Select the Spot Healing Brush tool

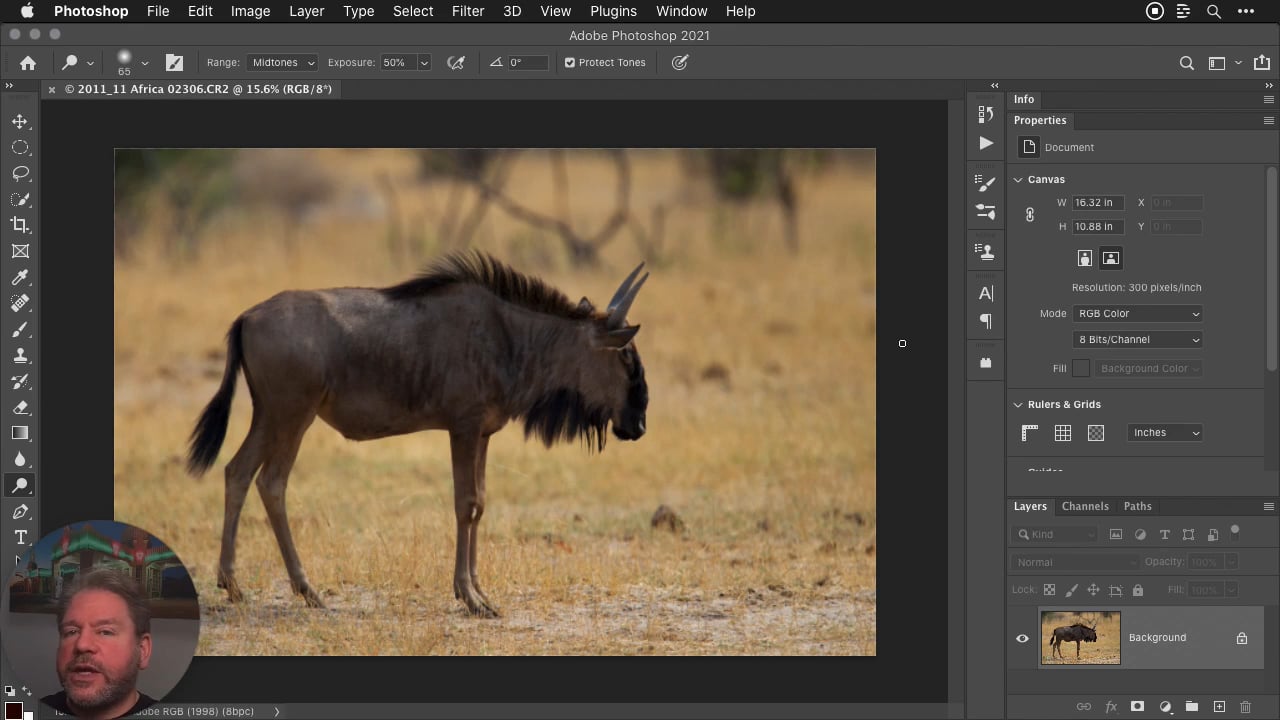tap(20, 303)
